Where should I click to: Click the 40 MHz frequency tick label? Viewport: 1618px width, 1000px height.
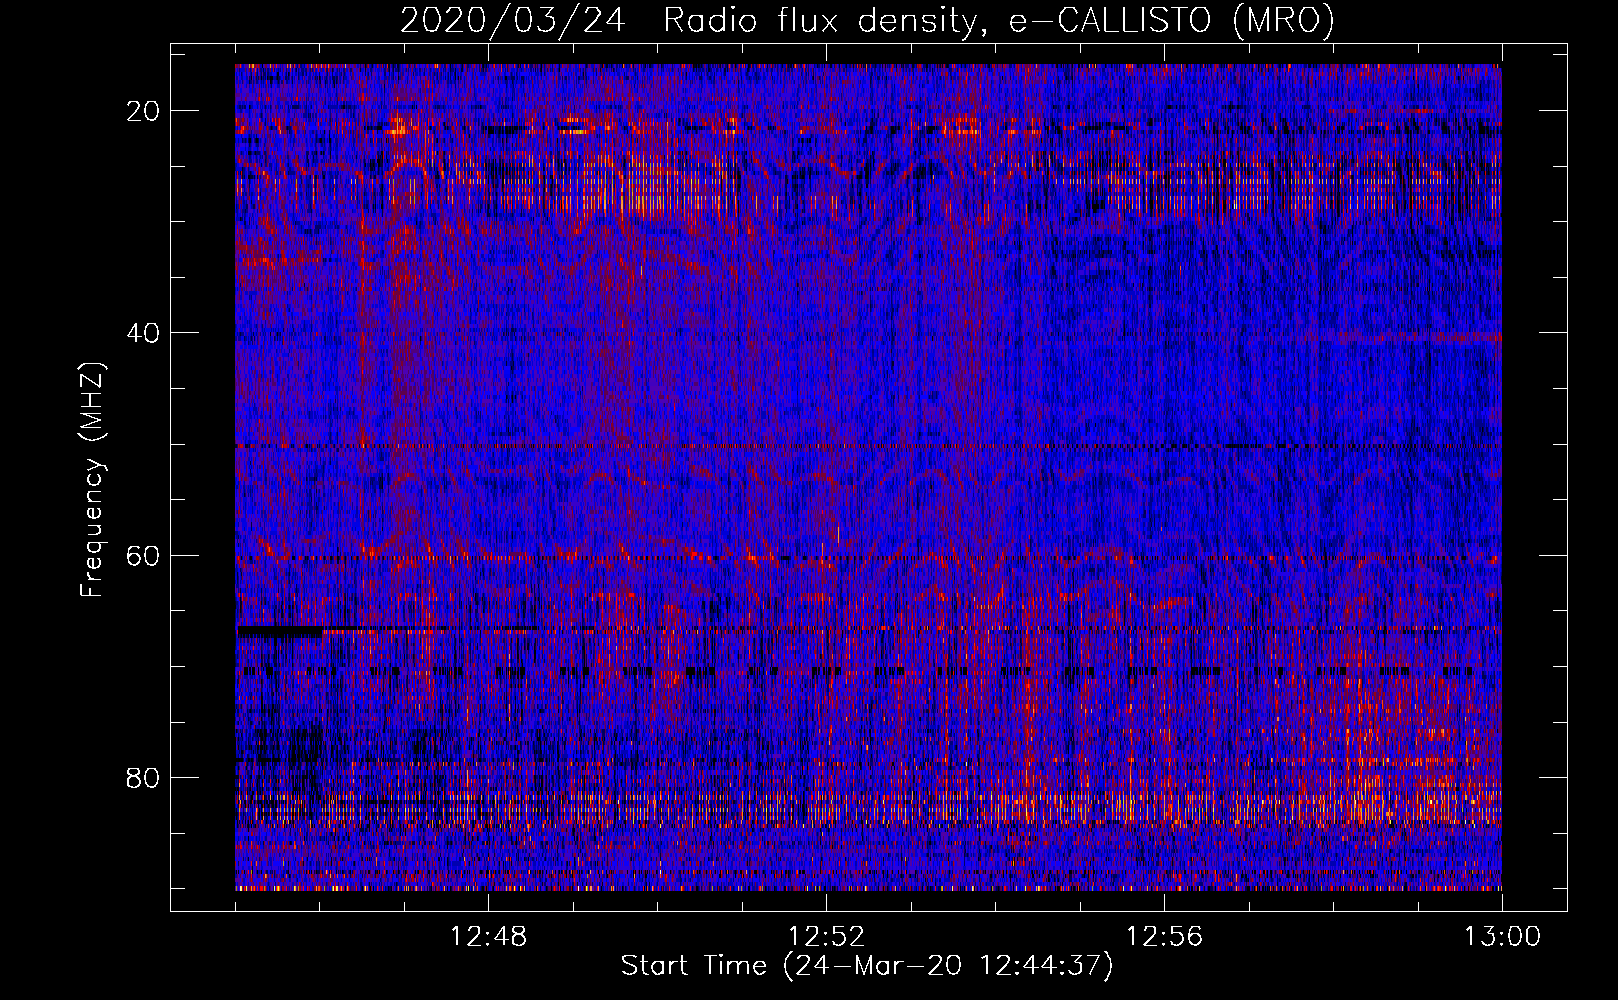point(143,333)
